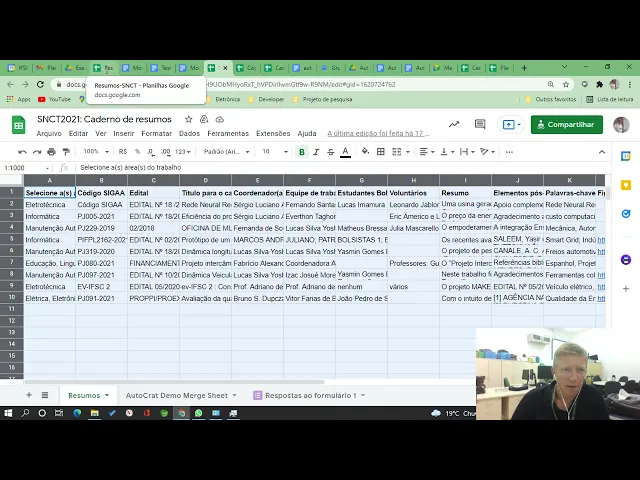Viewport: 640px width, 480px height.
Task: Click the name box showing 1:1000
Action: 25,168
